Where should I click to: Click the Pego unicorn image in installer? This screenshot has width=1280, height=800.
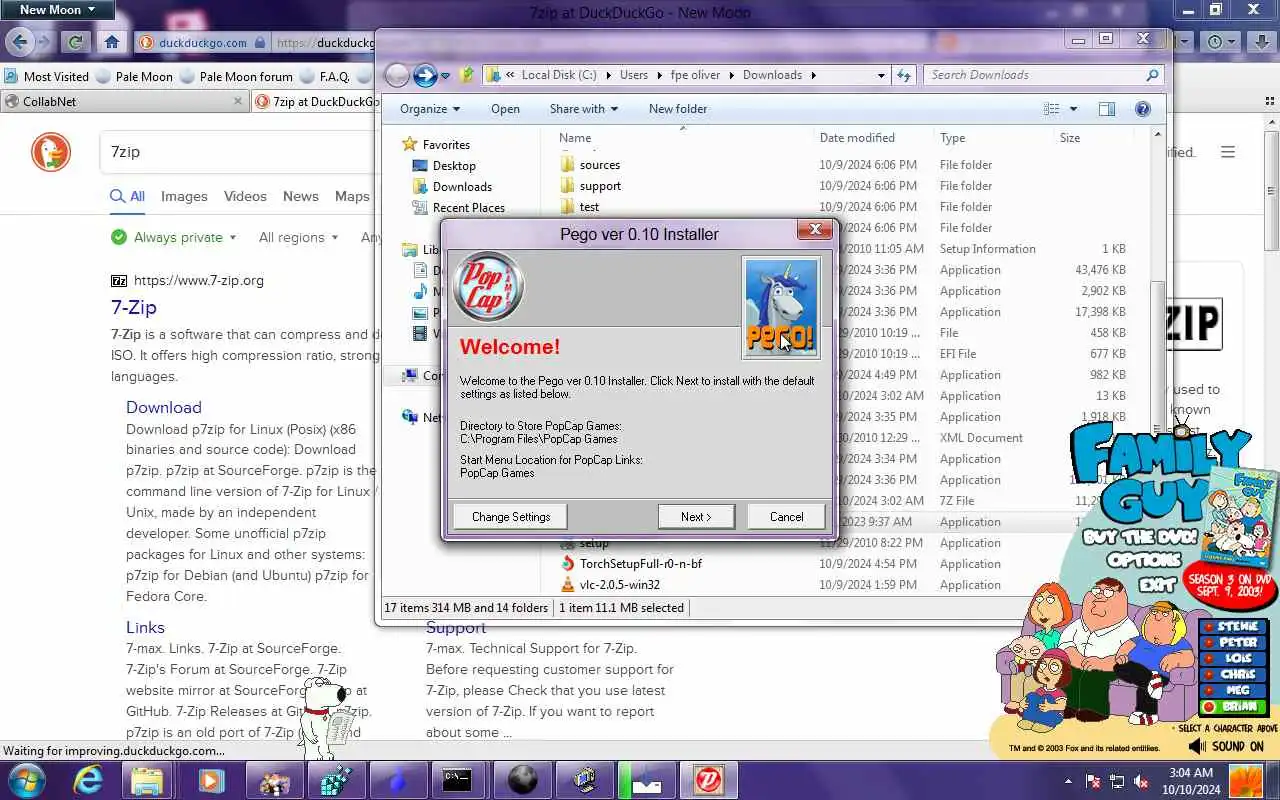(x=781, y=307)
